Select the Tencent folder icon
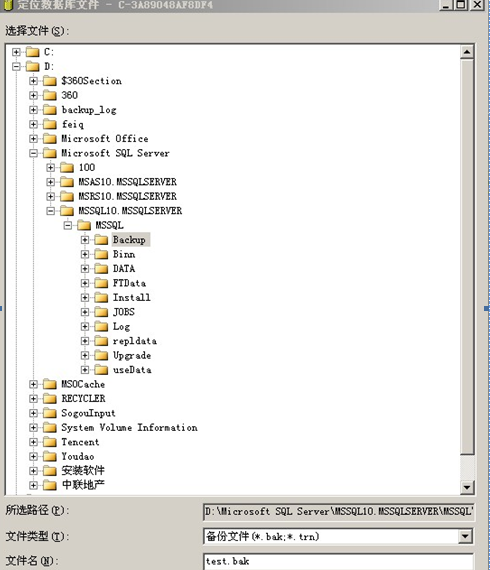The width and height of the screenshot is (490, 570). coord(49,442)
